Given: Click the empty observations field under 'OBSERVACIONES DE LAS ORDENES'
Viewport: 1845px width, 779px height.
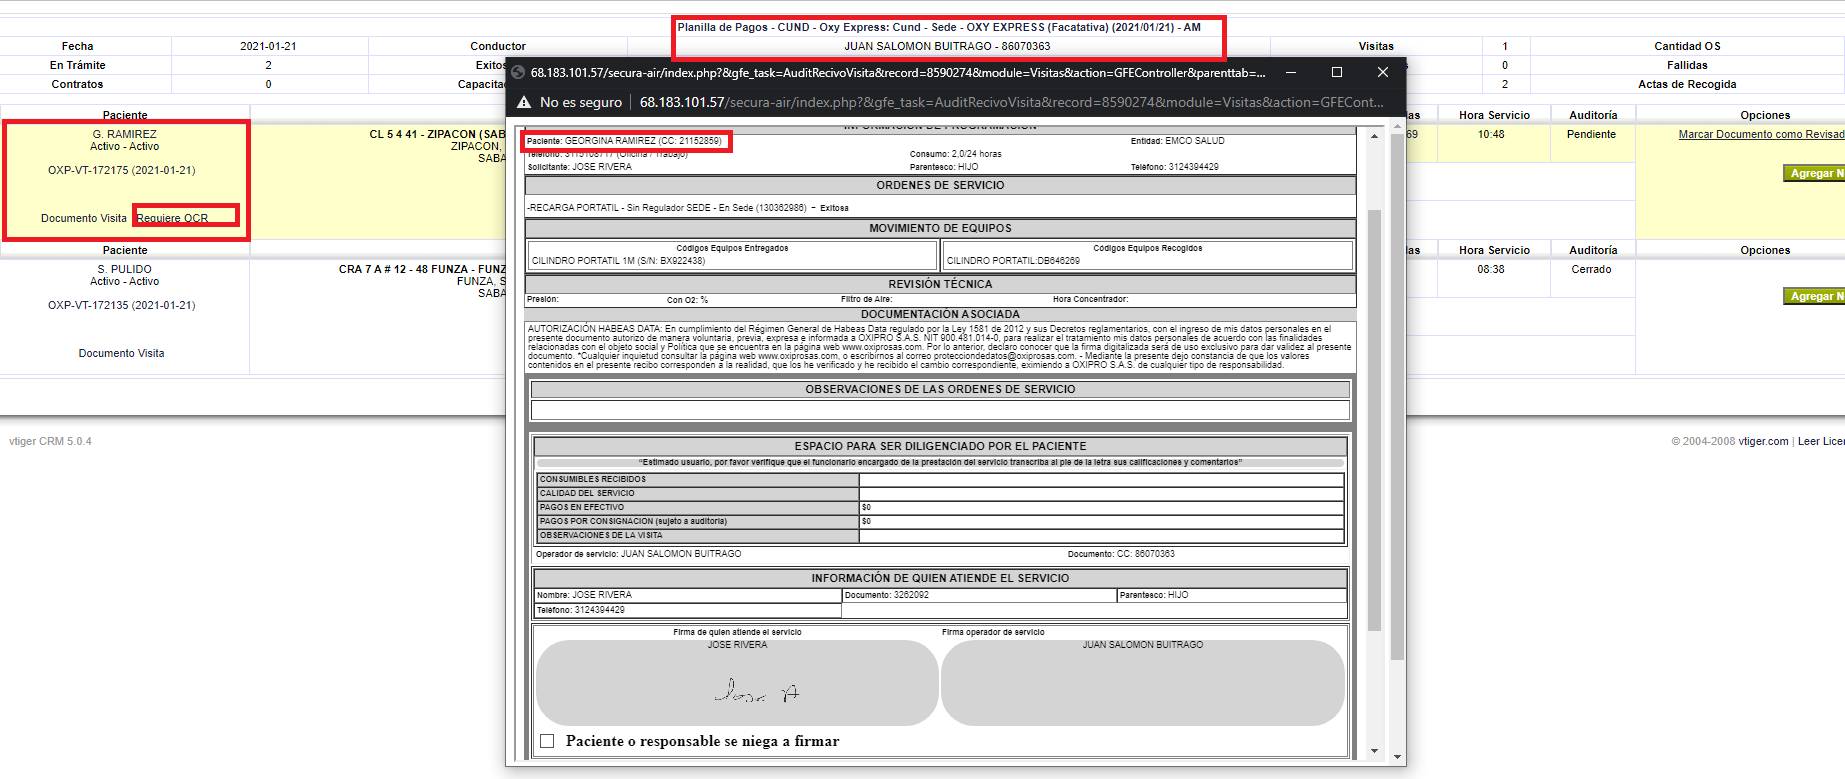Looking at the screenshot, I should 940,410.
